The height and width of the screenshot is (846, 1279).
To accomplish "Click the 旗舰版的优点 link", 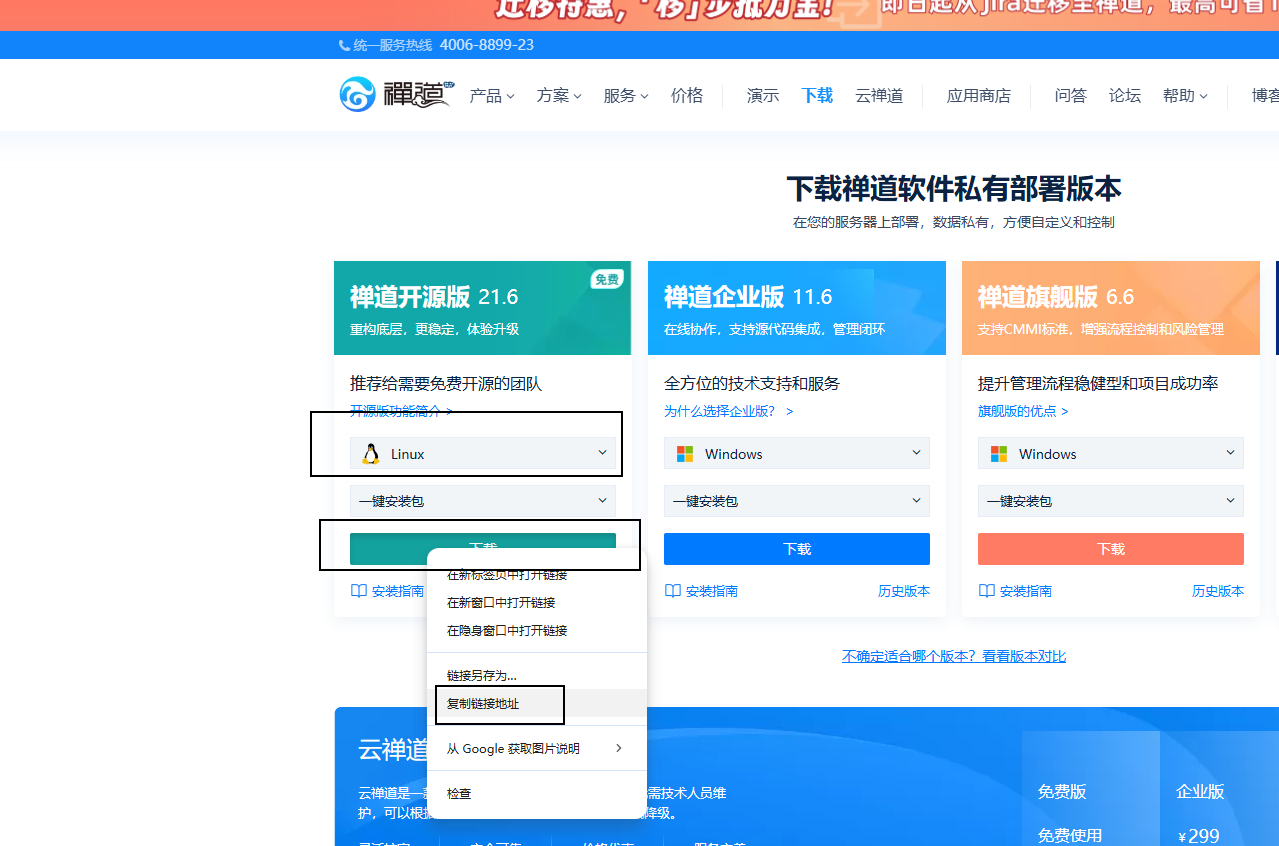I will [x=1023, y=411].
